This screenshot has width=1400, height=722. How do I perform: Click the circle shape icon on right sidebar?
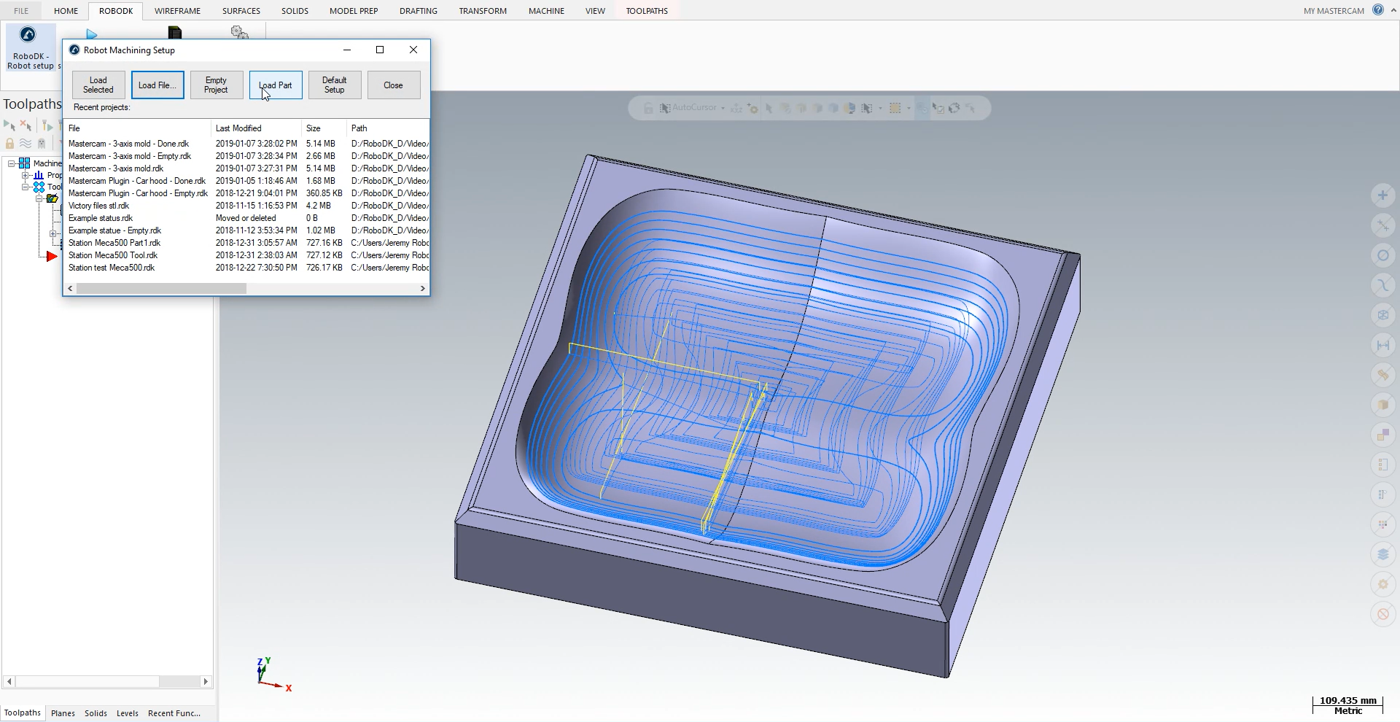pos(1383,255)
